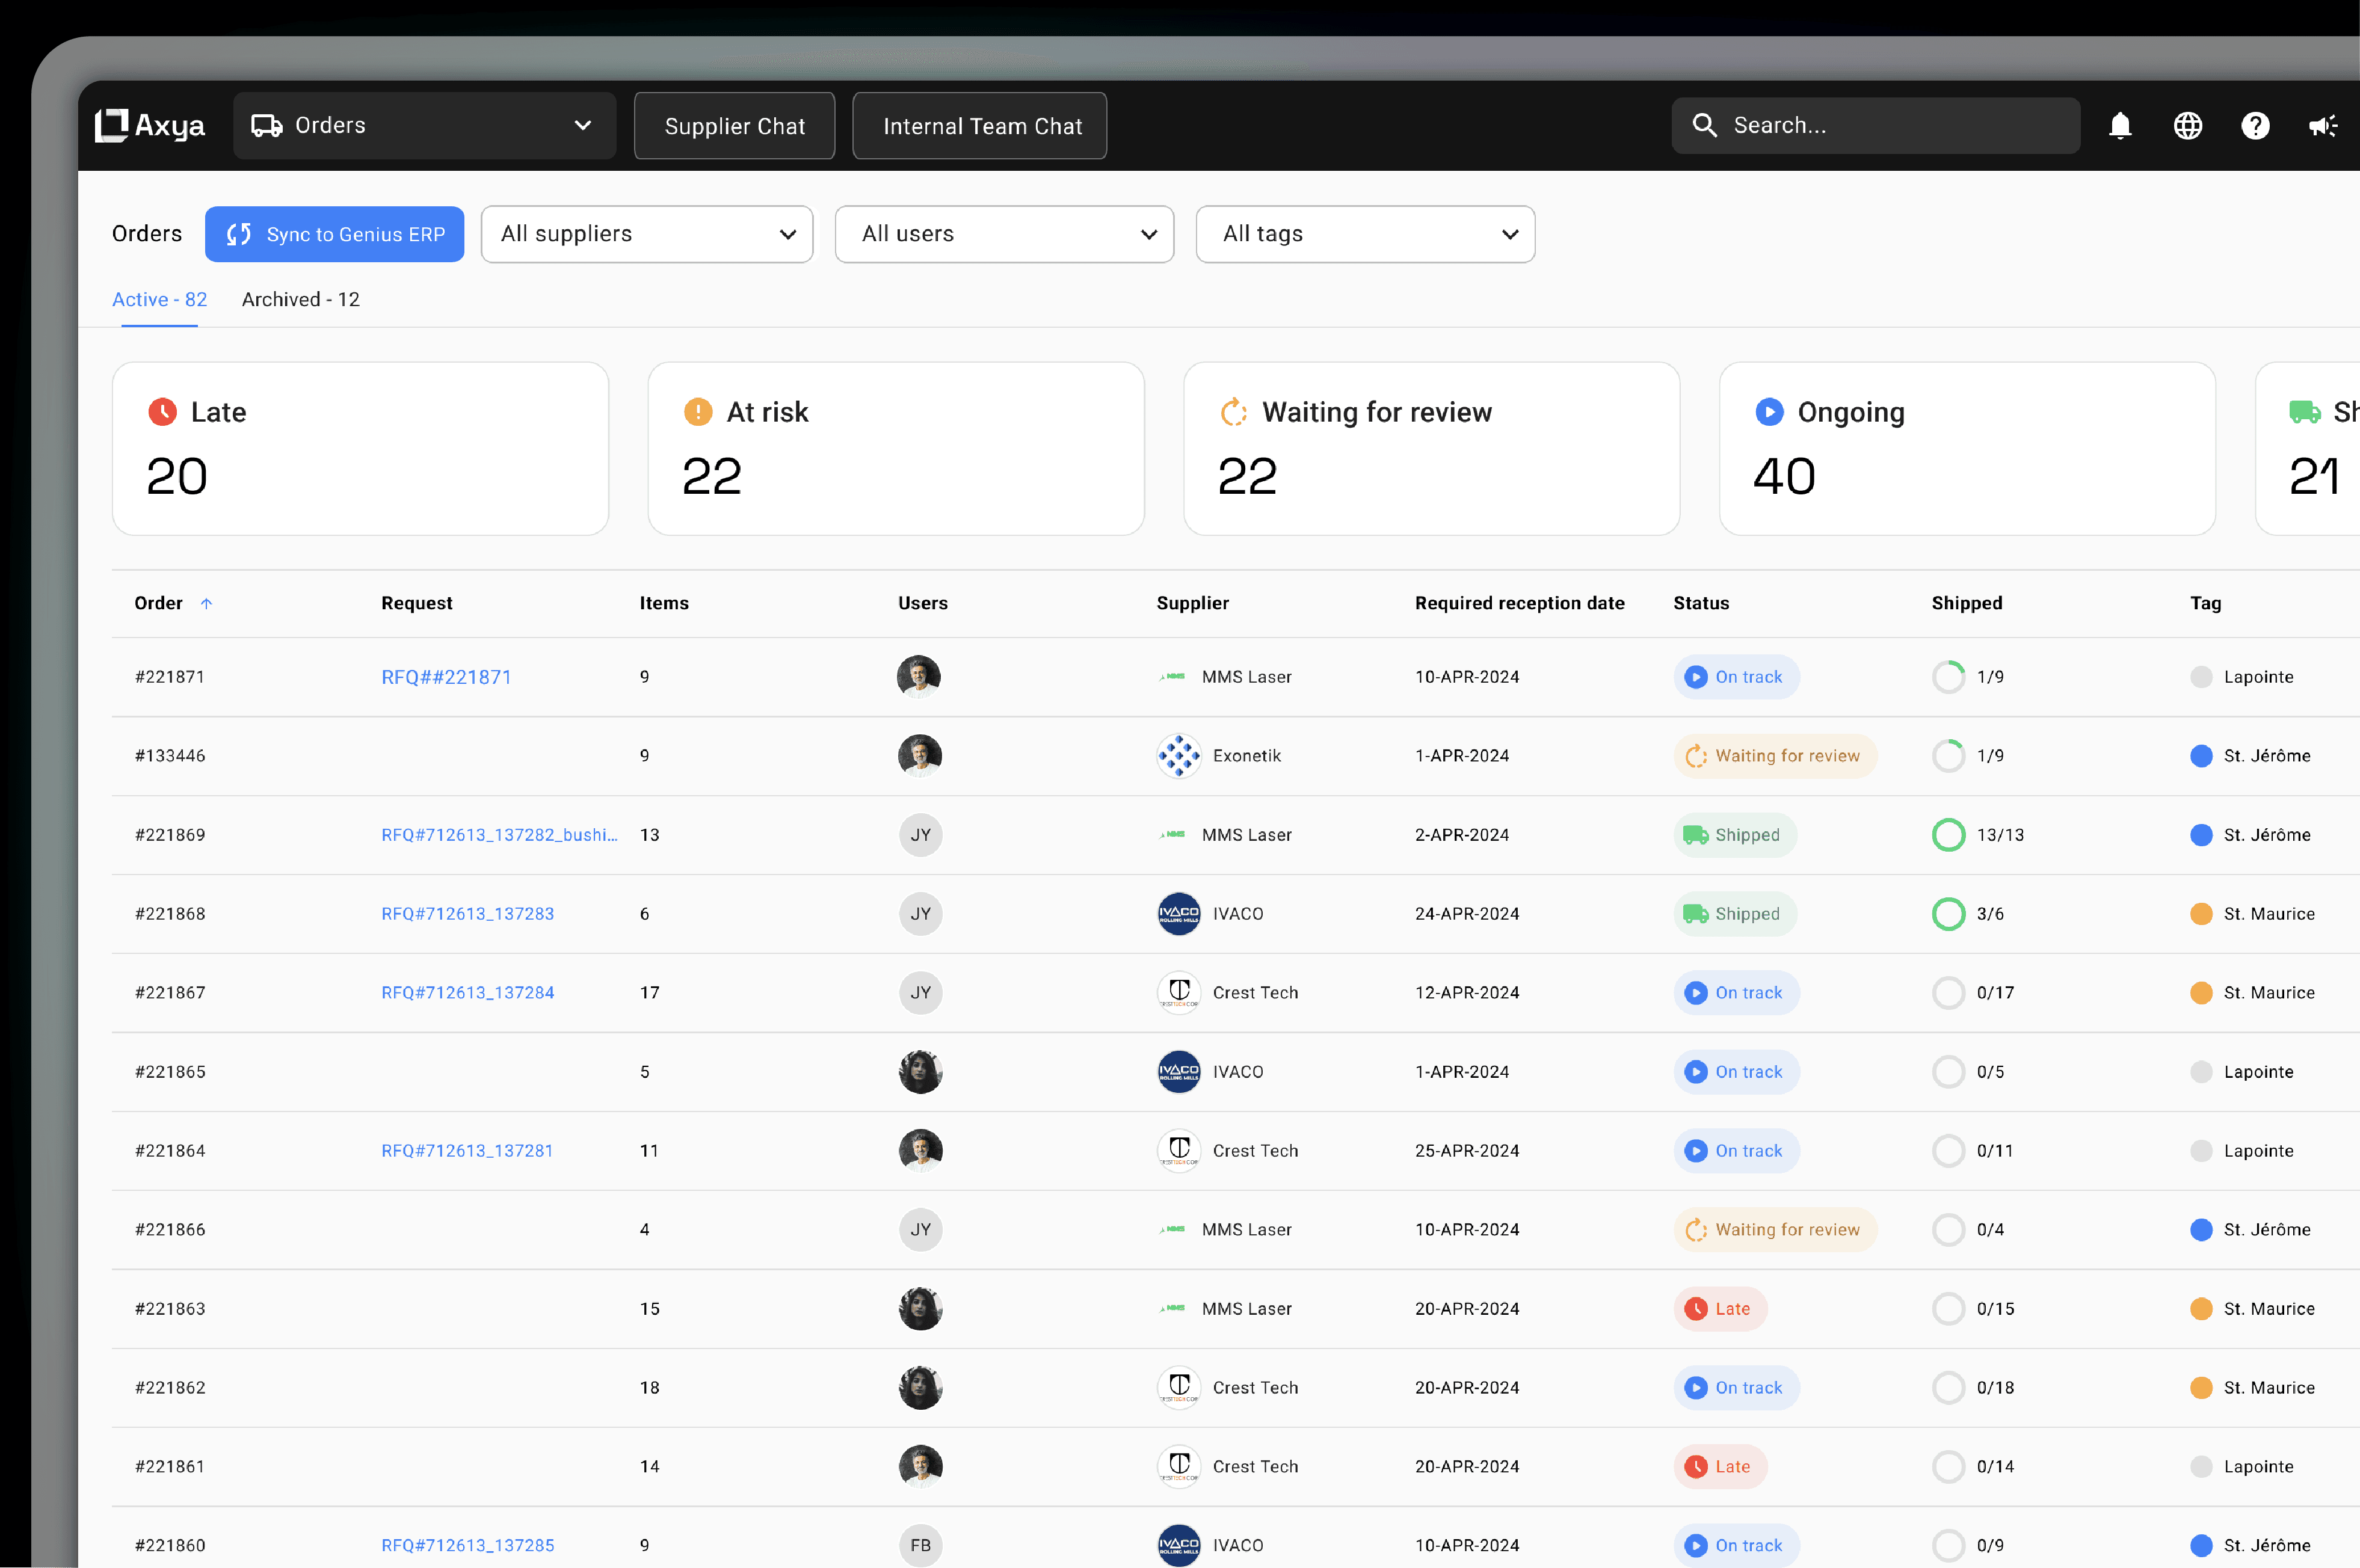The width and height of the screenshot is (2360, 1568).
Task: Click the Sync to Genius ERP button
Action: (334, 234)
